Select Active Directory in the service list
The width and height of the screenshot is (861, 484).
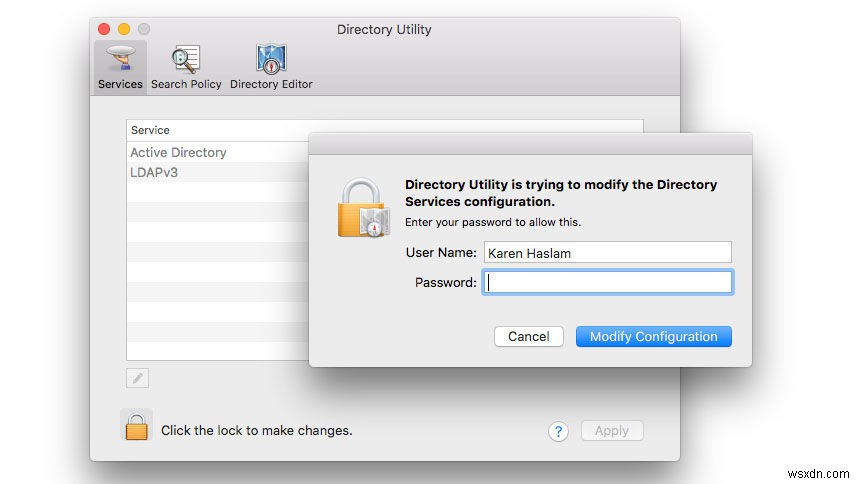coord(178,153)
